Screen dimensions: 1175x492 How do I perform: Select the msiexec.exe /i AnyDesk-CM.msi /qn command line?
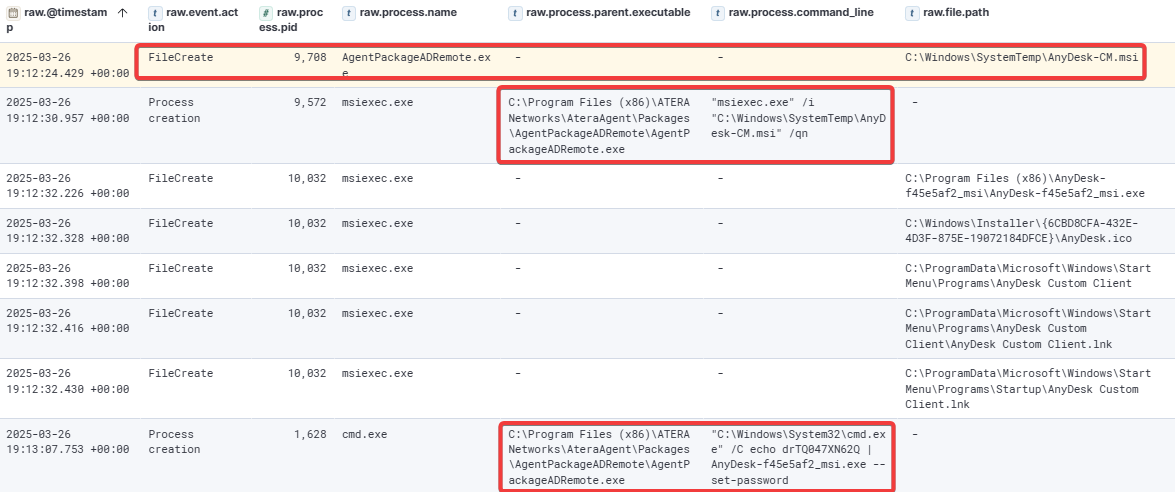(799, 118)
